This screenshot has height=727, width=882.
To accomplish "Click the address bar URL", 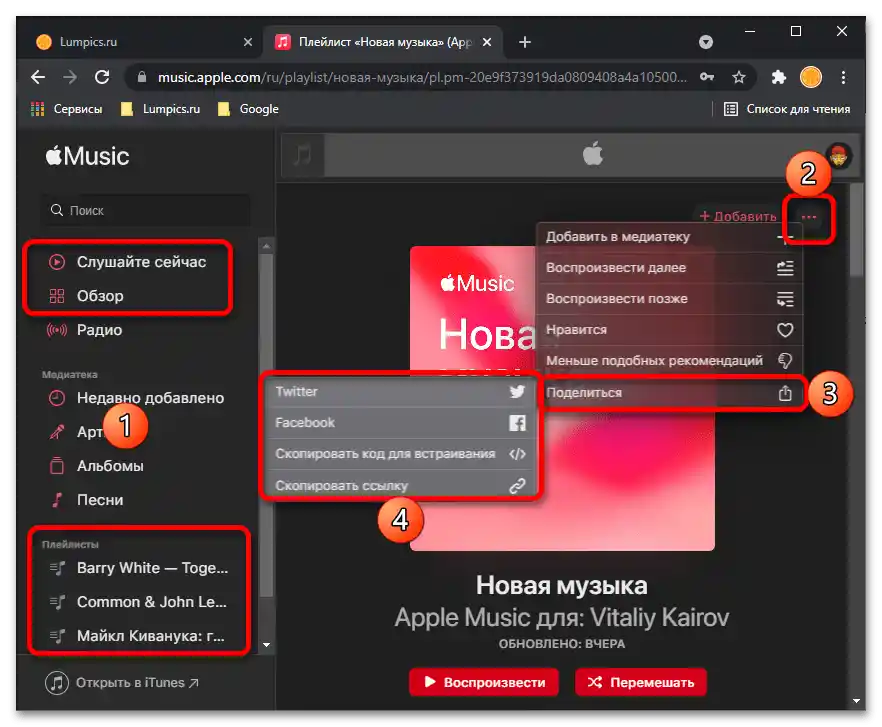I will [x=422, y=77].
